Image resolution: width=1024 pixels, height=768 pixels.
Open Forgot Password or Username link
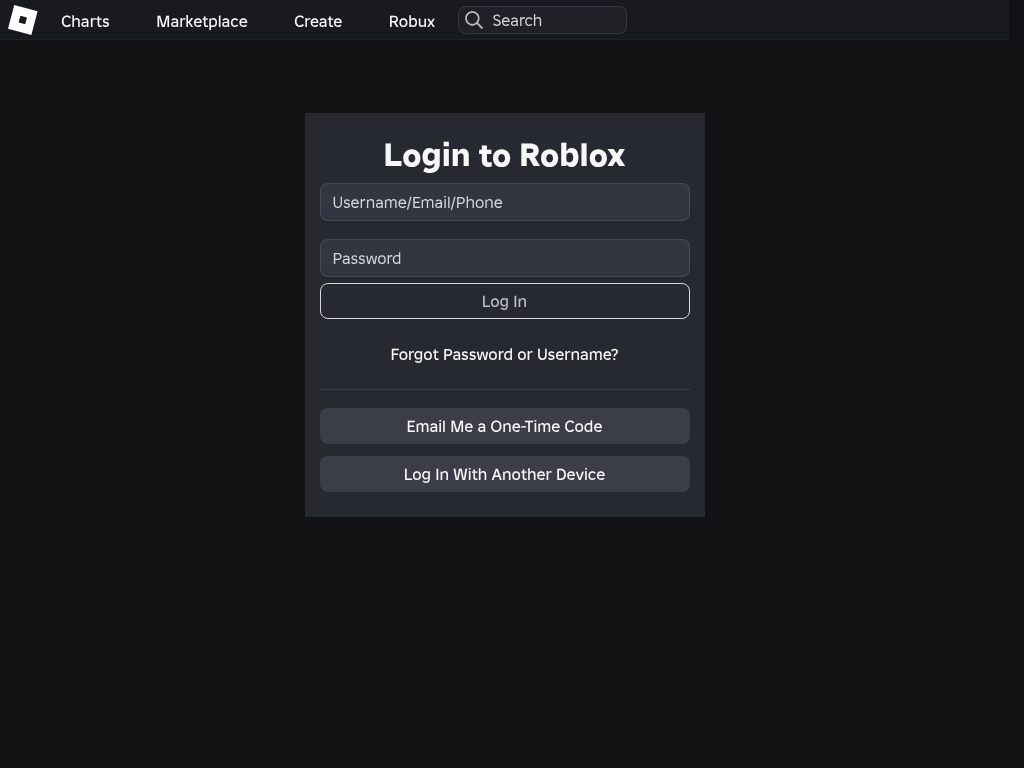pyautogui.click(x=504, y=355)
